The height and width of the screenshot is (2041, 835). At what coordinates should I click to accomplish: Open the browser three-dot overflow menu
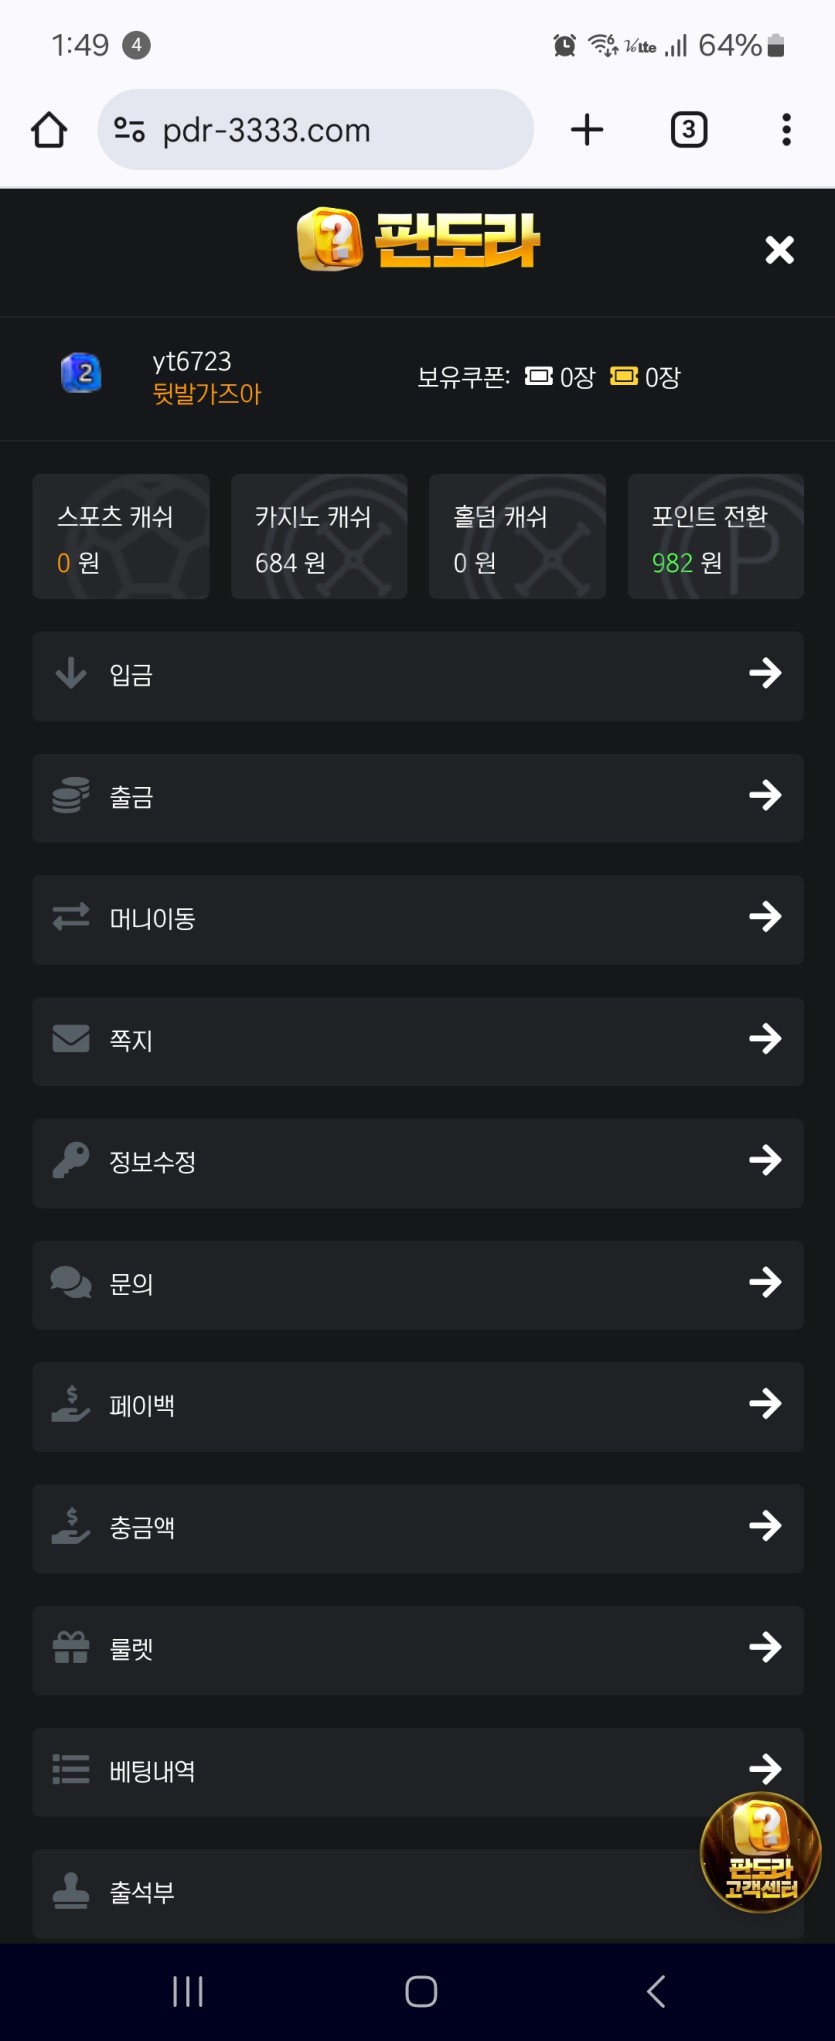786,130
